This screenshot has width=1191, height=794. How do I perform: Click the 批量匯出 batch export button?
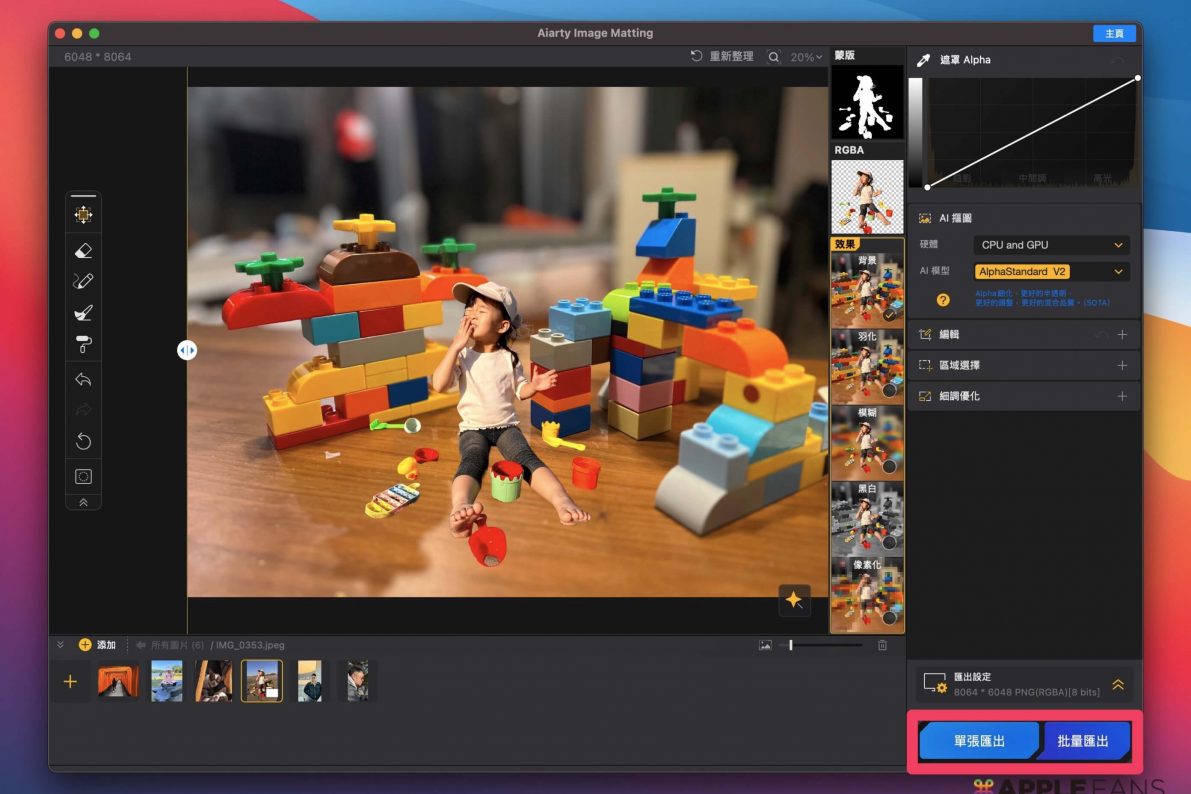(x=1084, y=742)
